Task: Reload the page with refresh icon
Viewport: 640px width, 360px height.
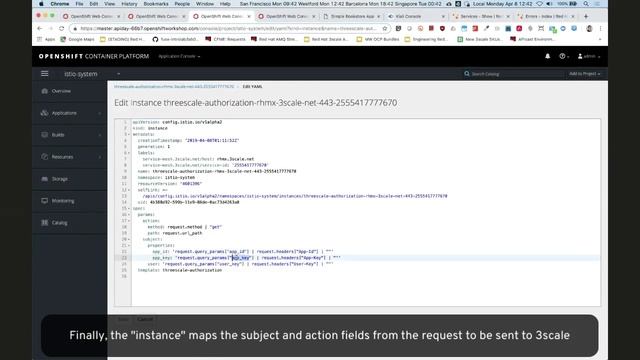Action: pos(62,28)
